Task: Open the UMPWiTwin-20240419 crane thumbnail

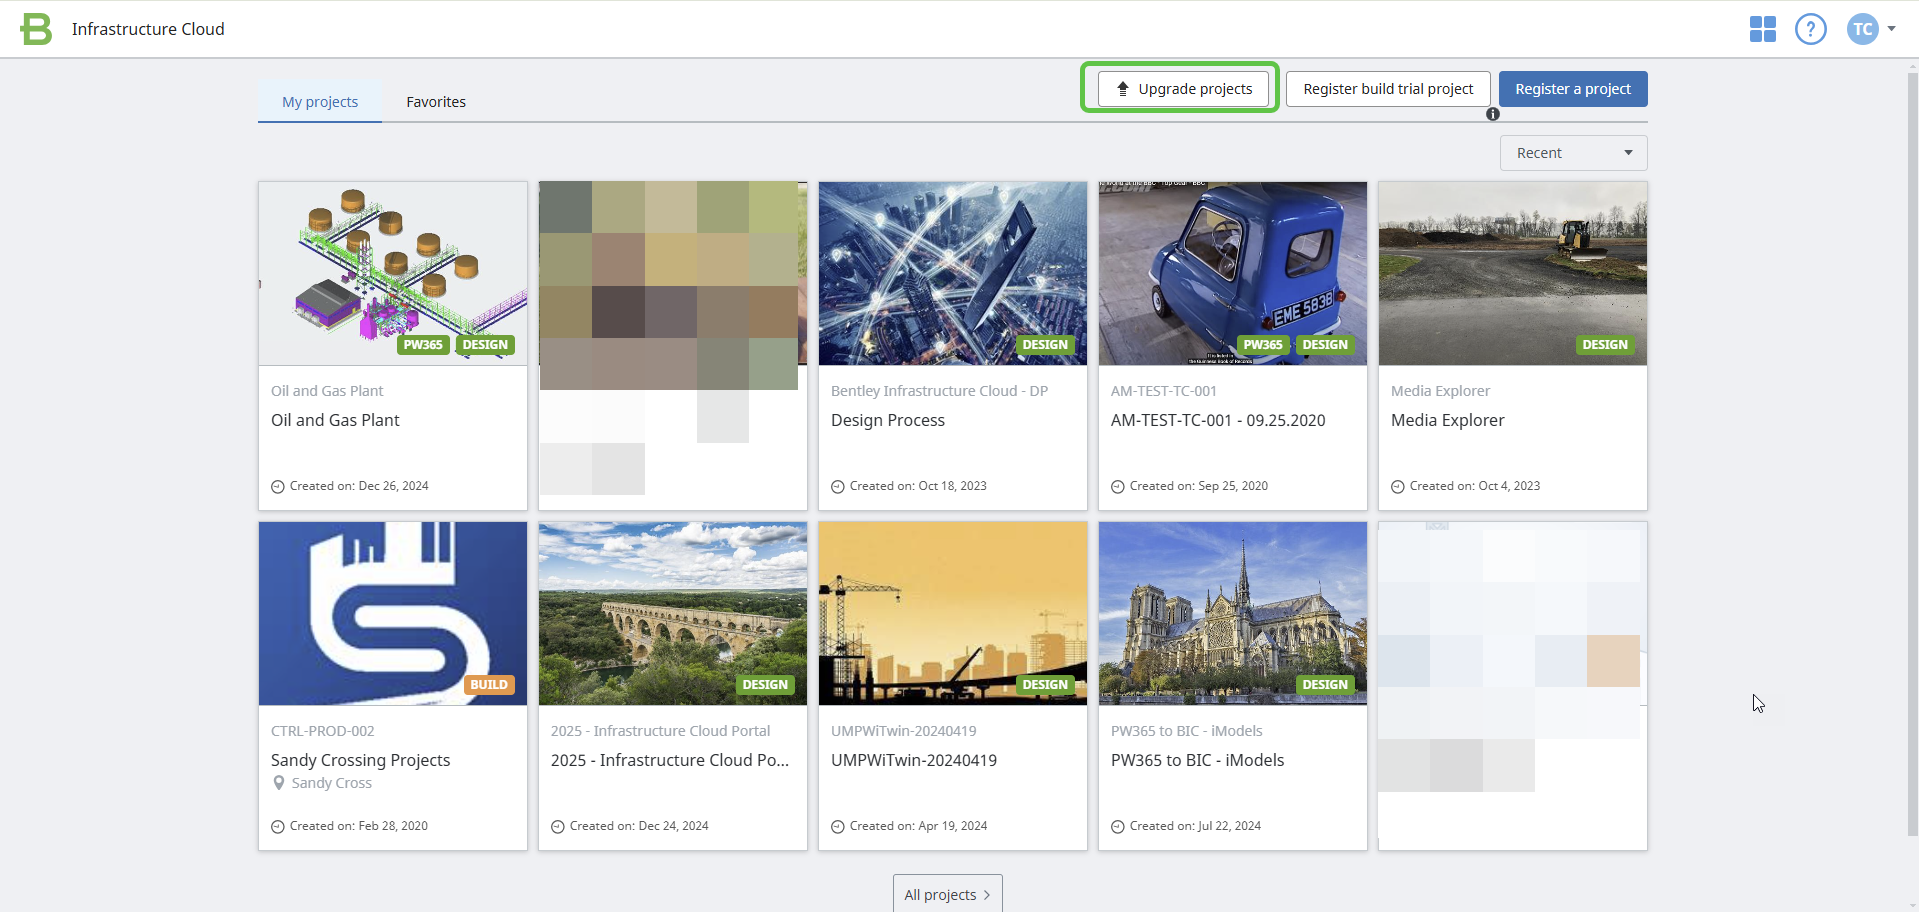Action: click(x=953, y=613)
